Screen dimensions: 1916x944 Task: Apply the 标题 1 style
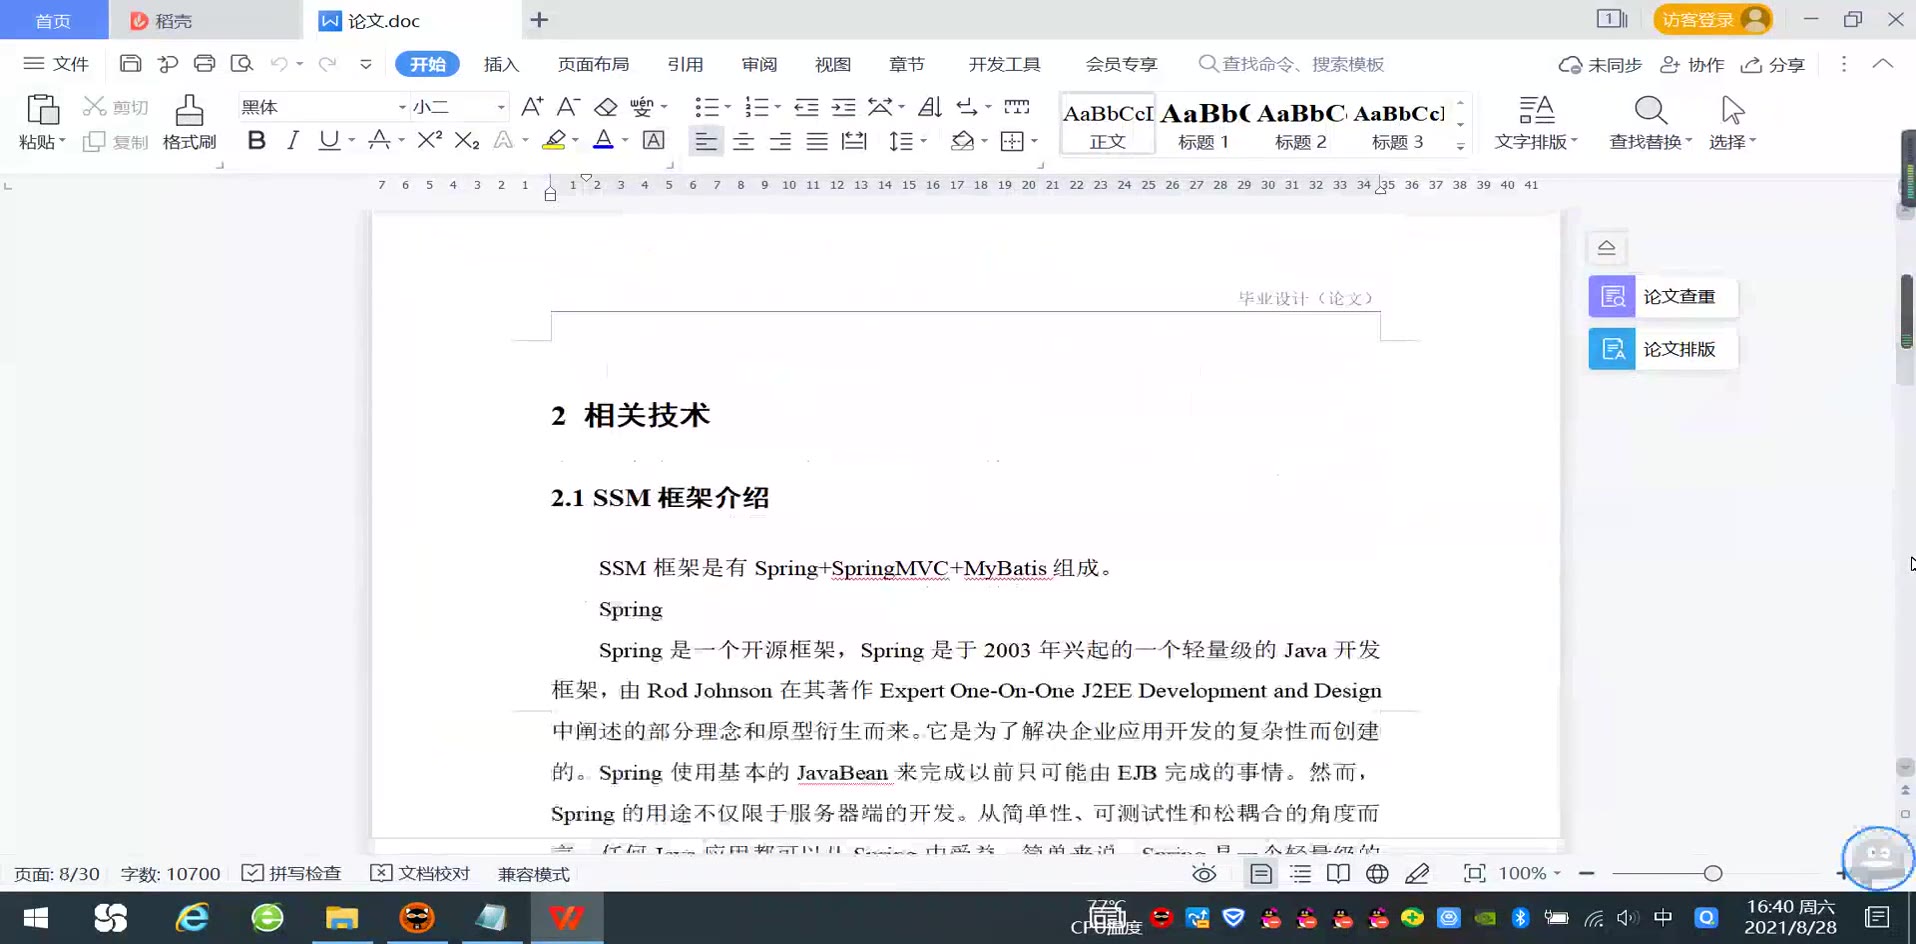1204,123
